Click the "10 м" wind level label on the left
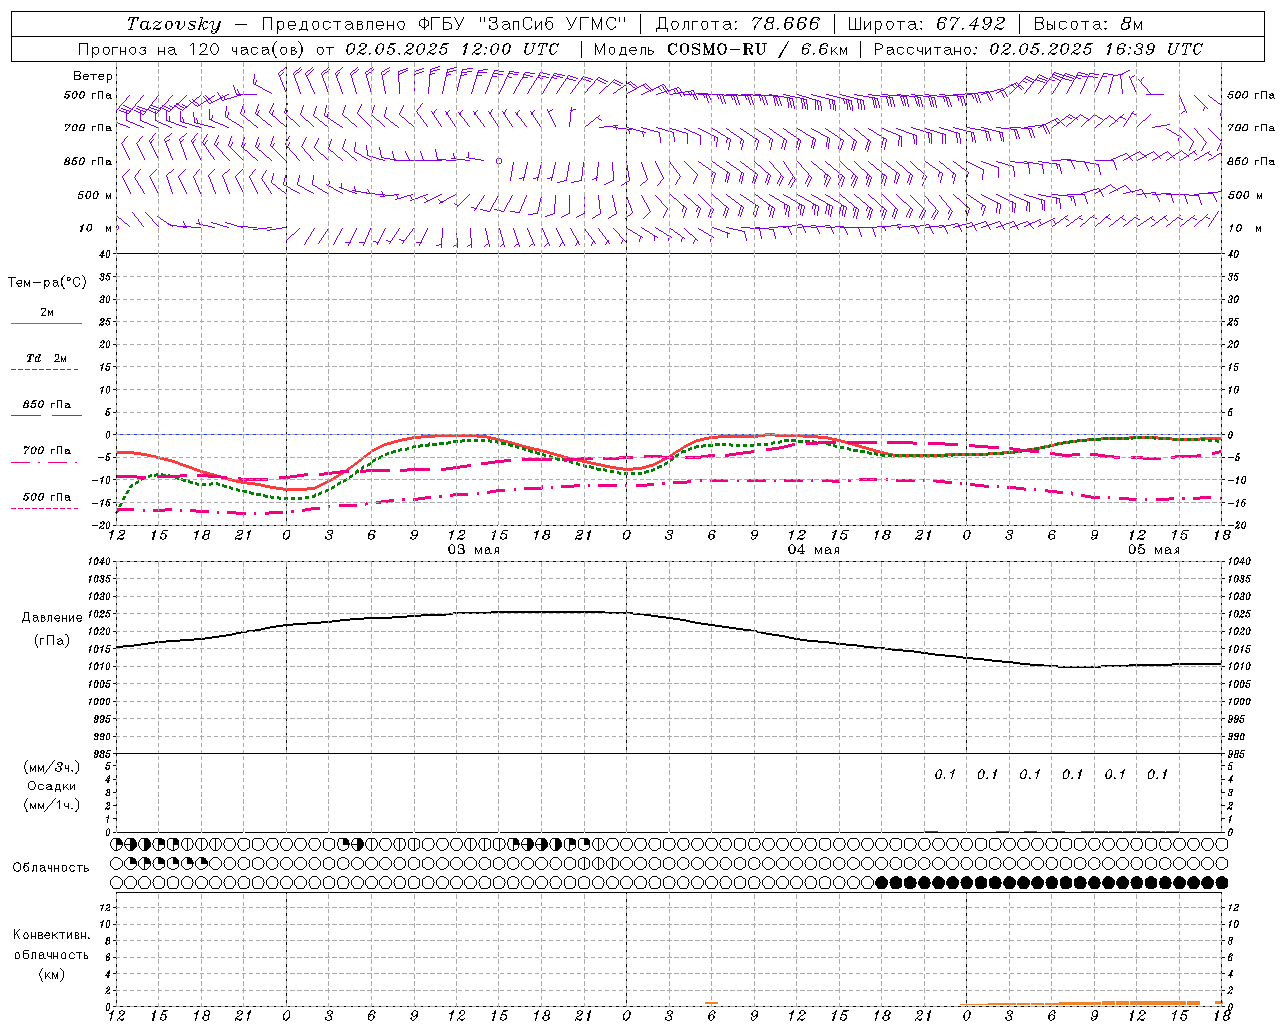The image size is (1280, 1024). [97, 228]
